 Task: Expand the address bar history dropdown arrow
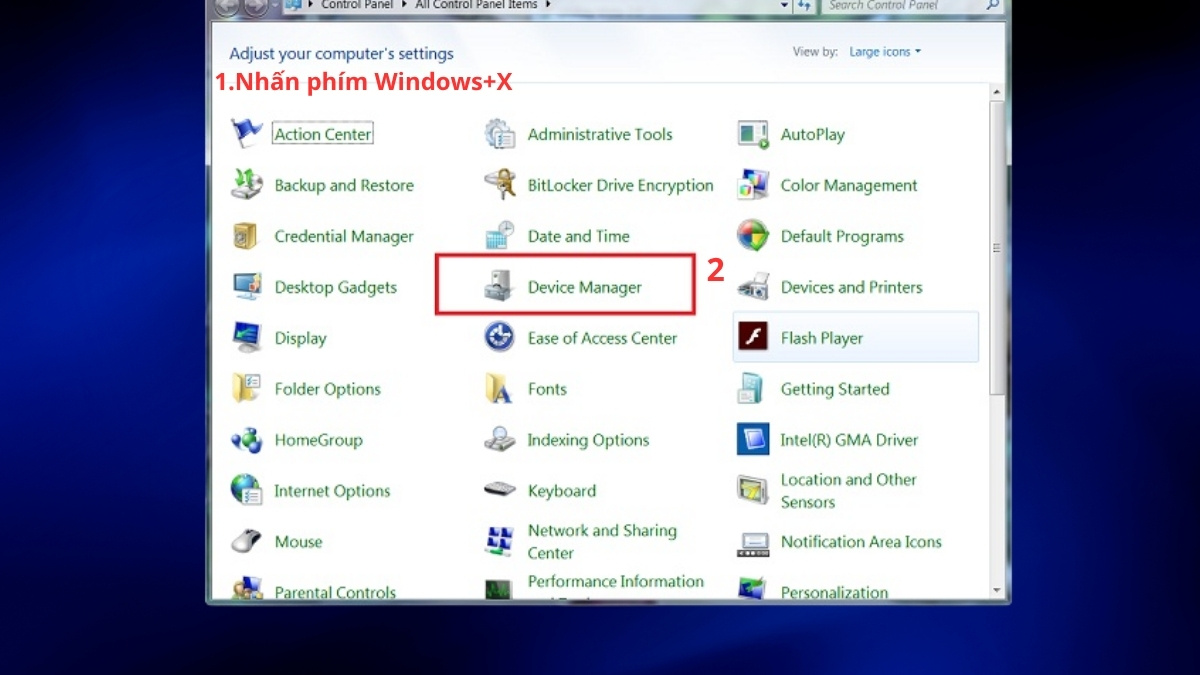click(x=785, y=5)
